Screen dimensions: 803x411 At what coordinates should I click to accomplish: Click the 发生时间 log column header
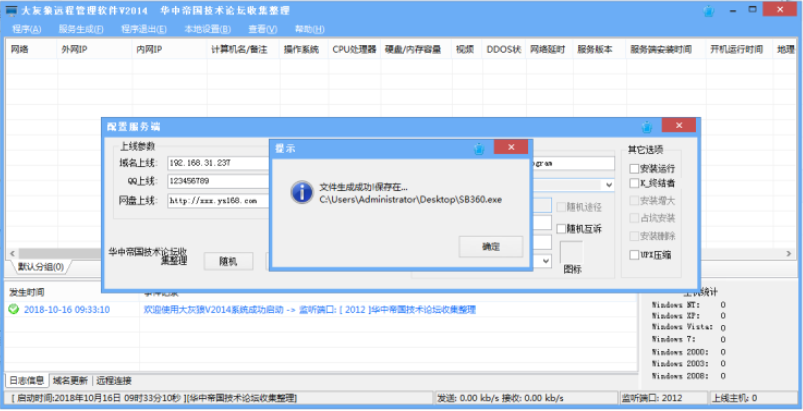[x=27, y=292]
